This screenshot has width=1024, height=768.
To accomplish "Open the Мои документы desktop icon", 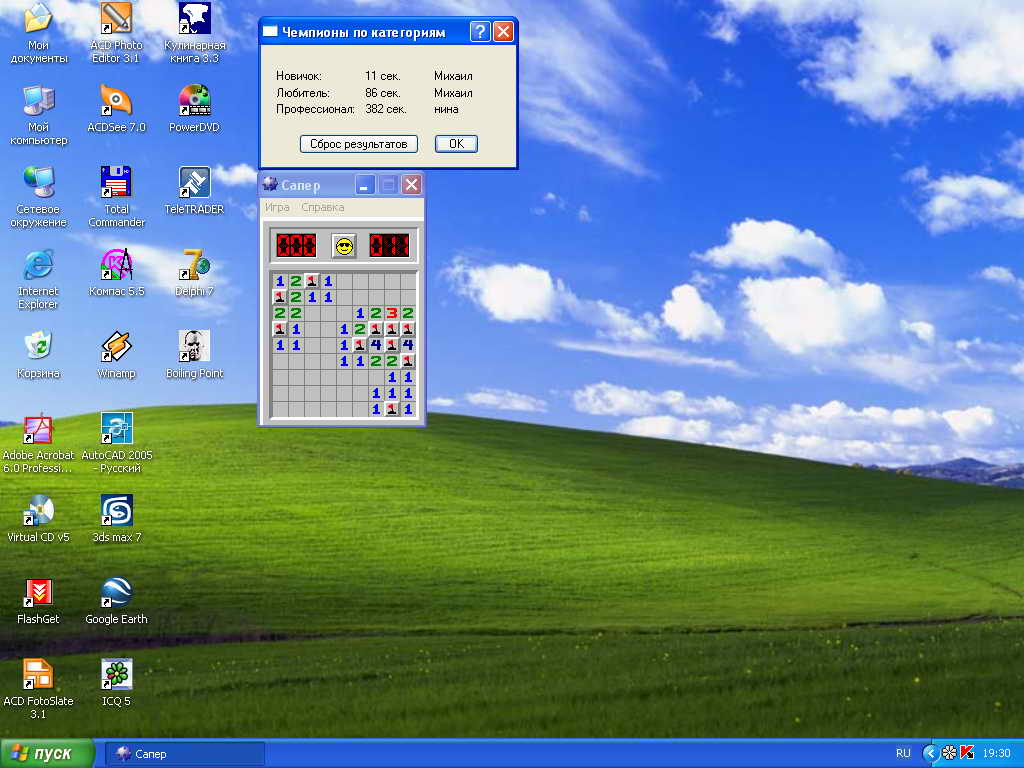I will [39, 34].
